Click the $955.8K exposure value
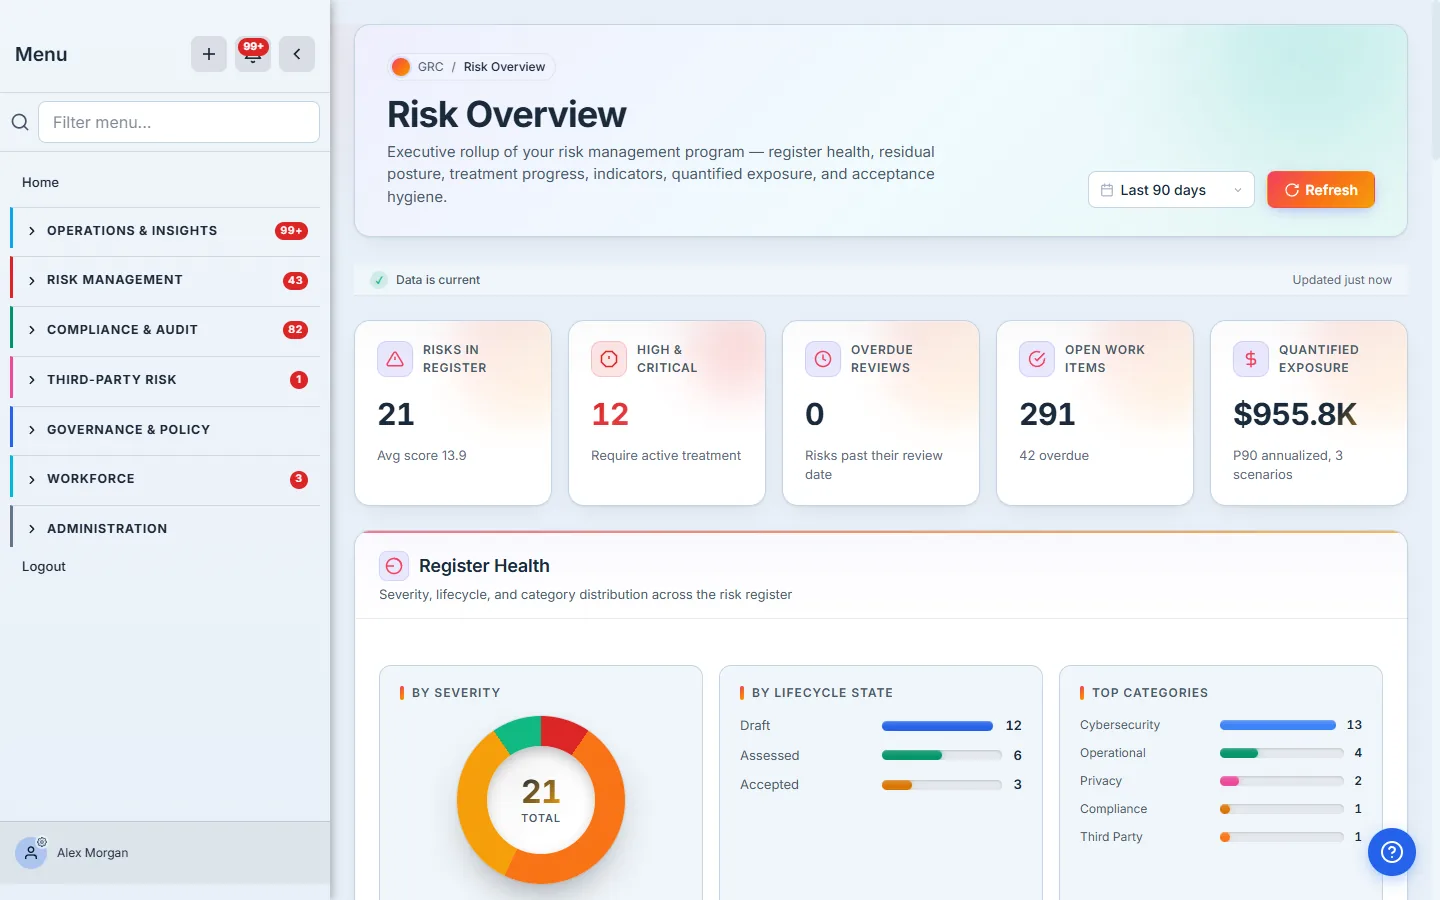1440x900 pixels. [x=1295, y=414]
